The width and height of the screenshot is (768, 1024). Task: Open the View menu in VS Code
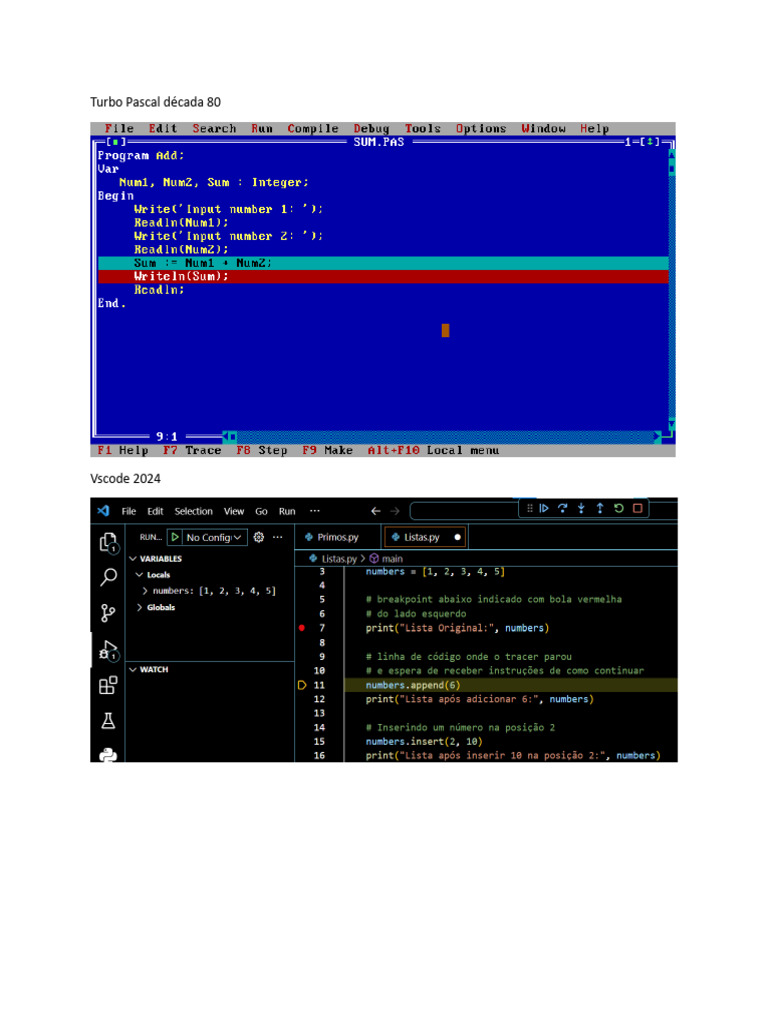pyautogui.click(x=234, y=511)
